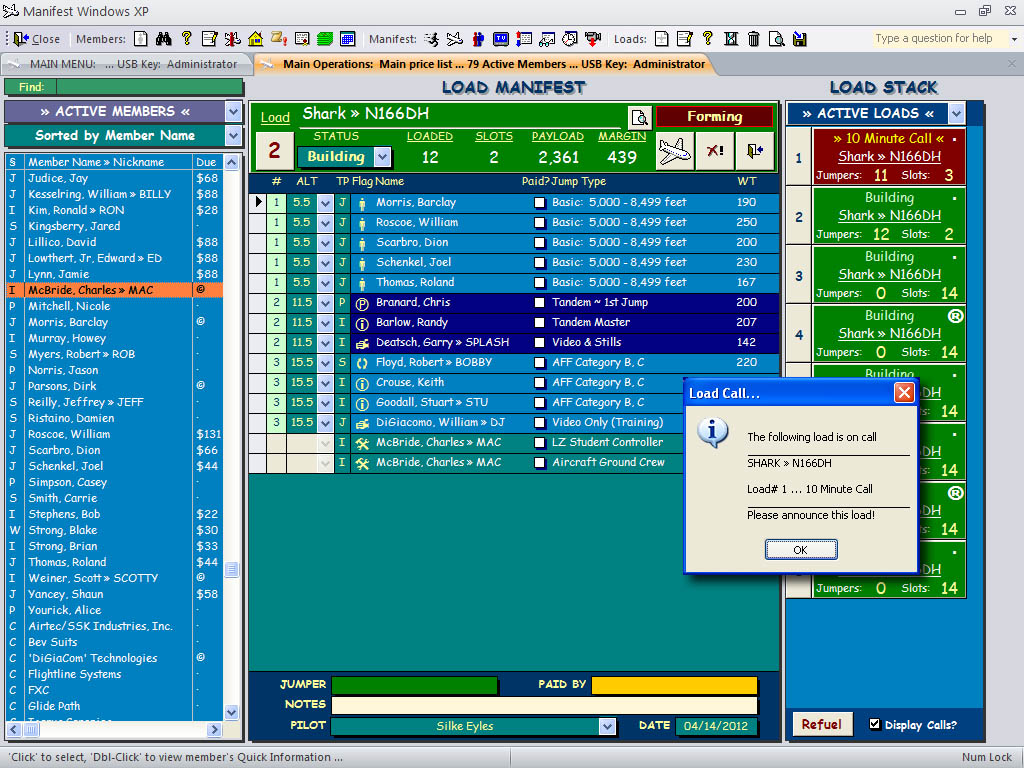The height and width of the screenshot is (768, 1024).
Task: Check Paid box for Scarbro, Dion
Action: 539,243
